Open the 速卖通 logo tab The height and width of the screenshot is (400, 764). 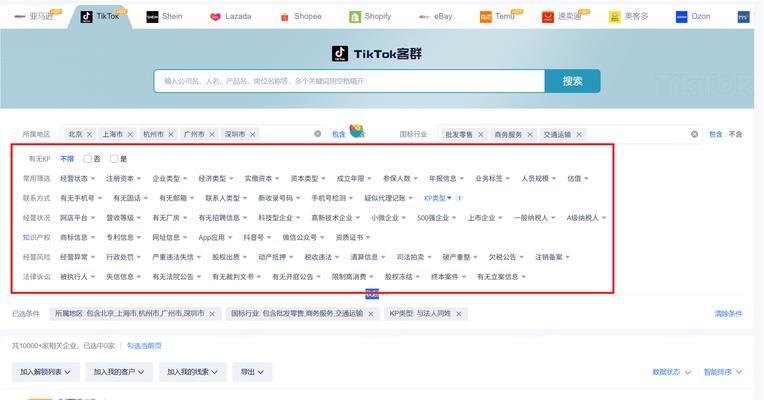548,17
